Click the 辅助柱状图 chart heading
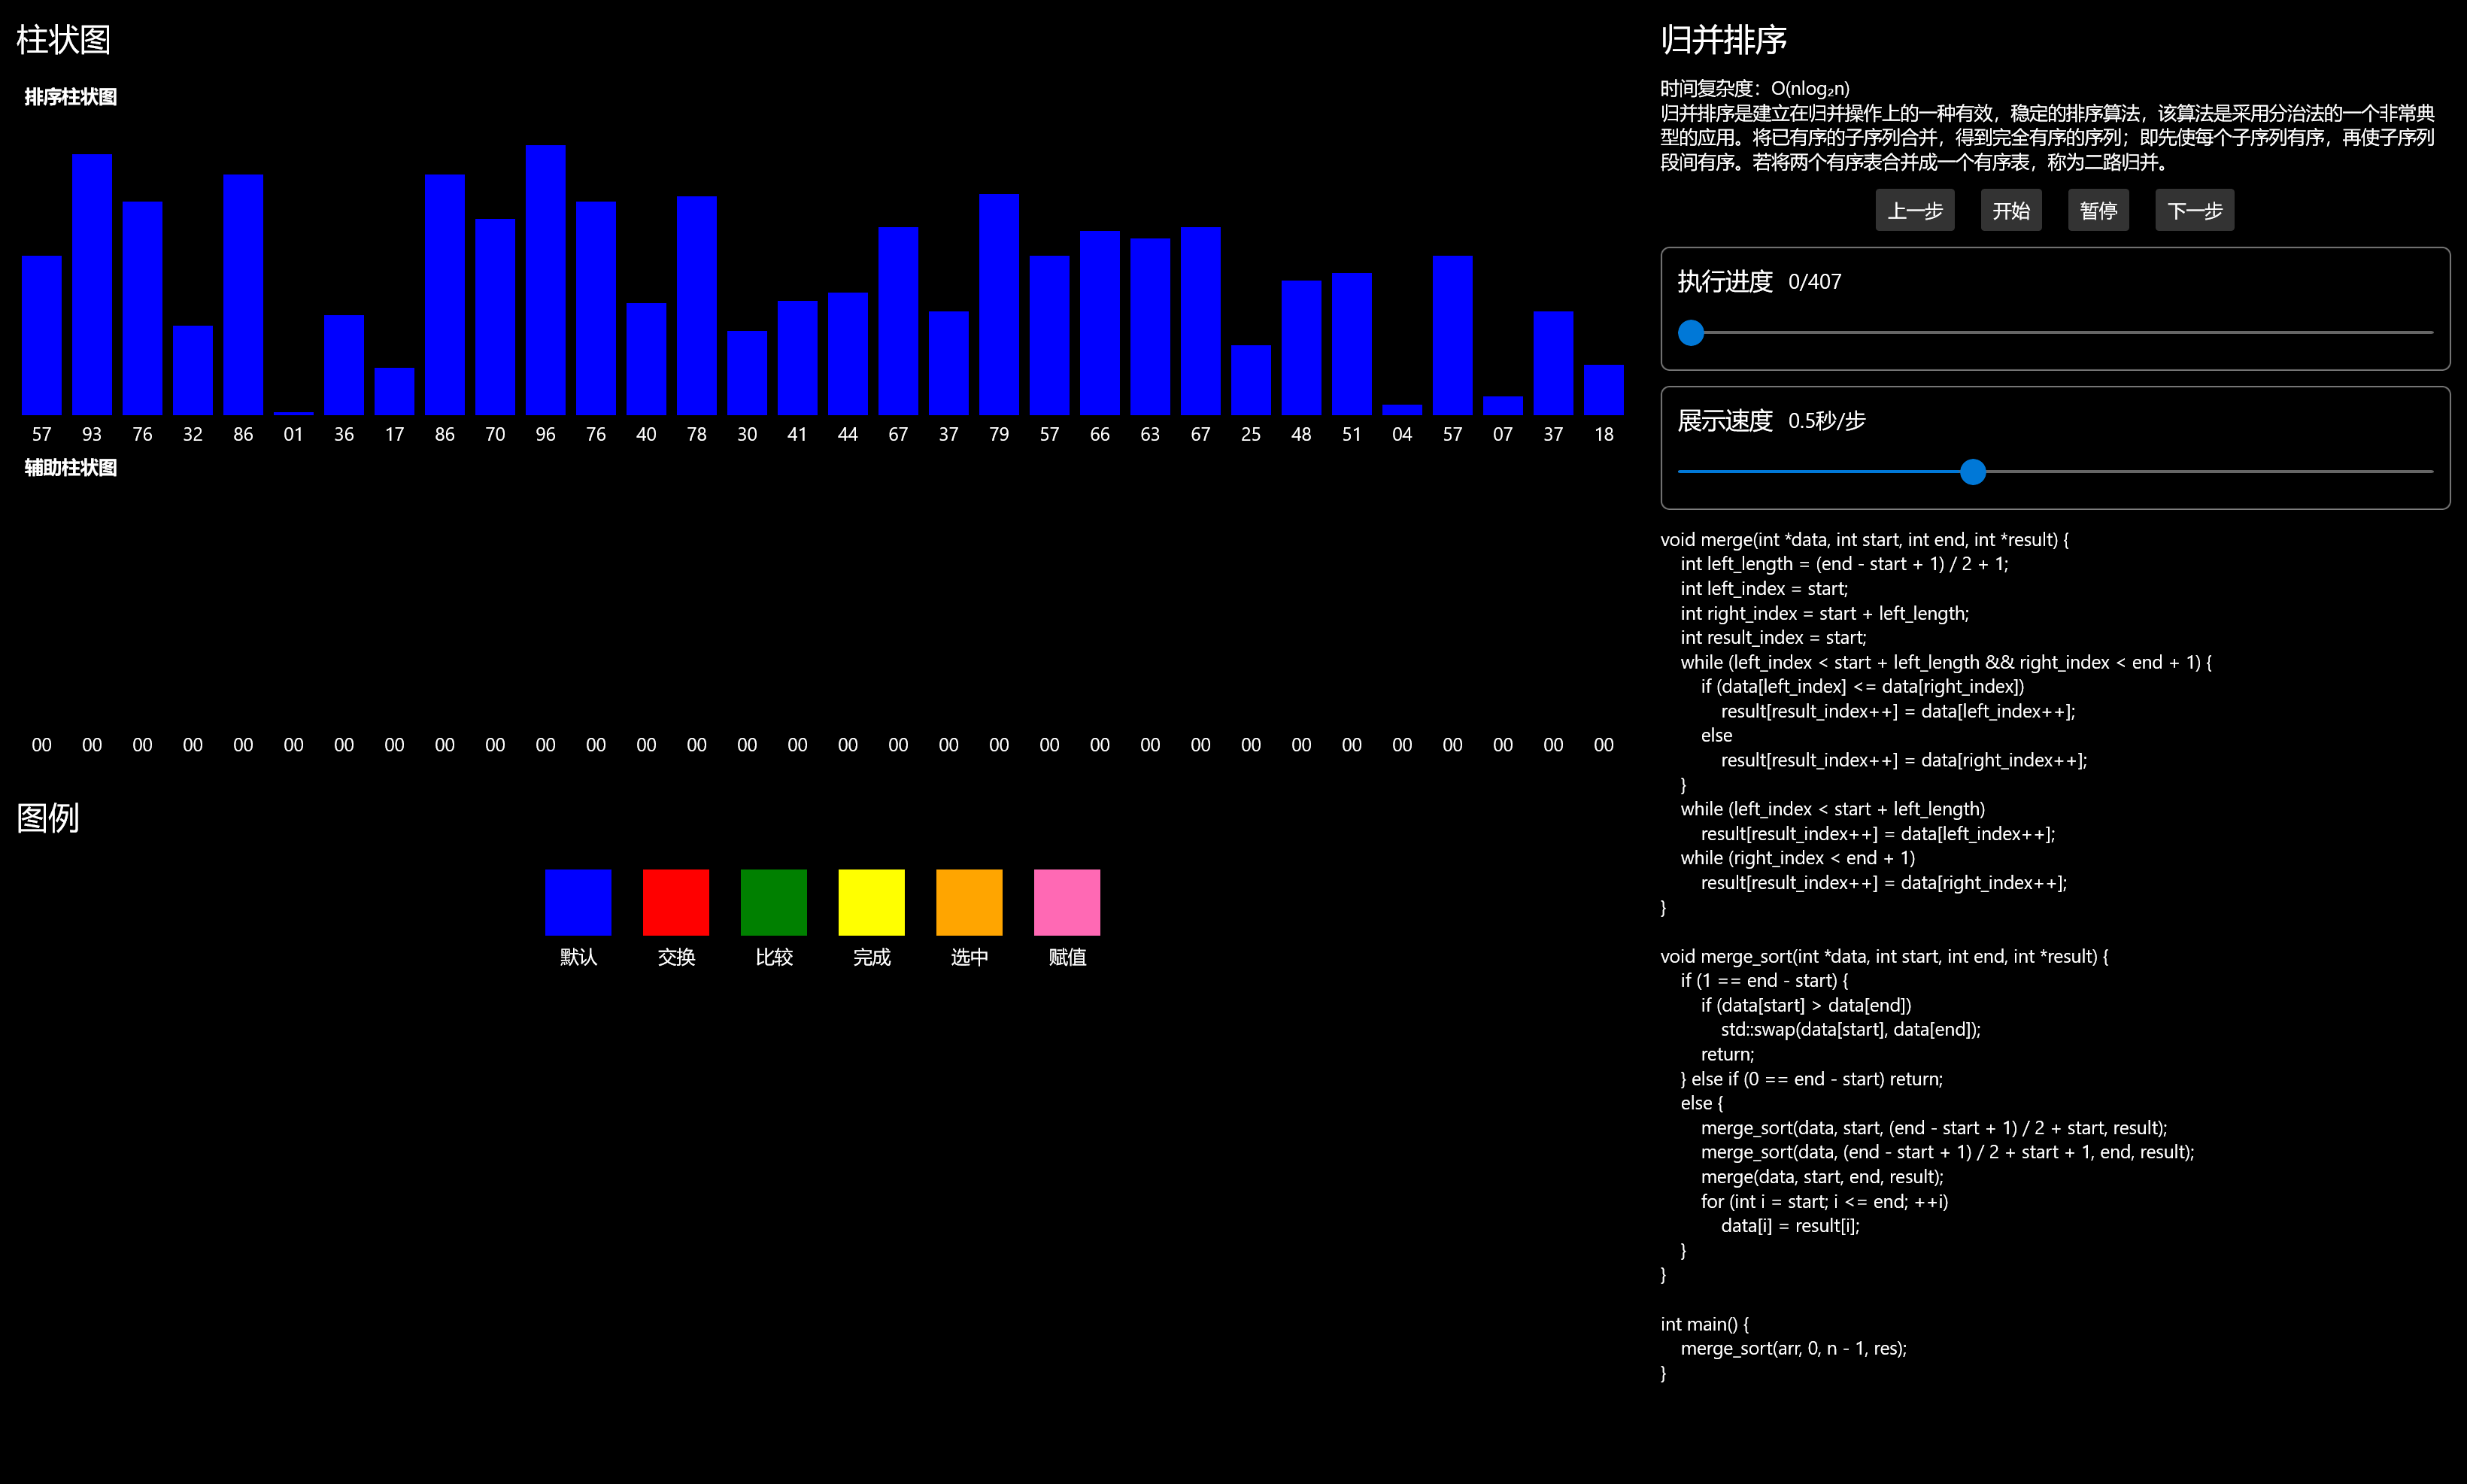 click(x=71, y=468)
